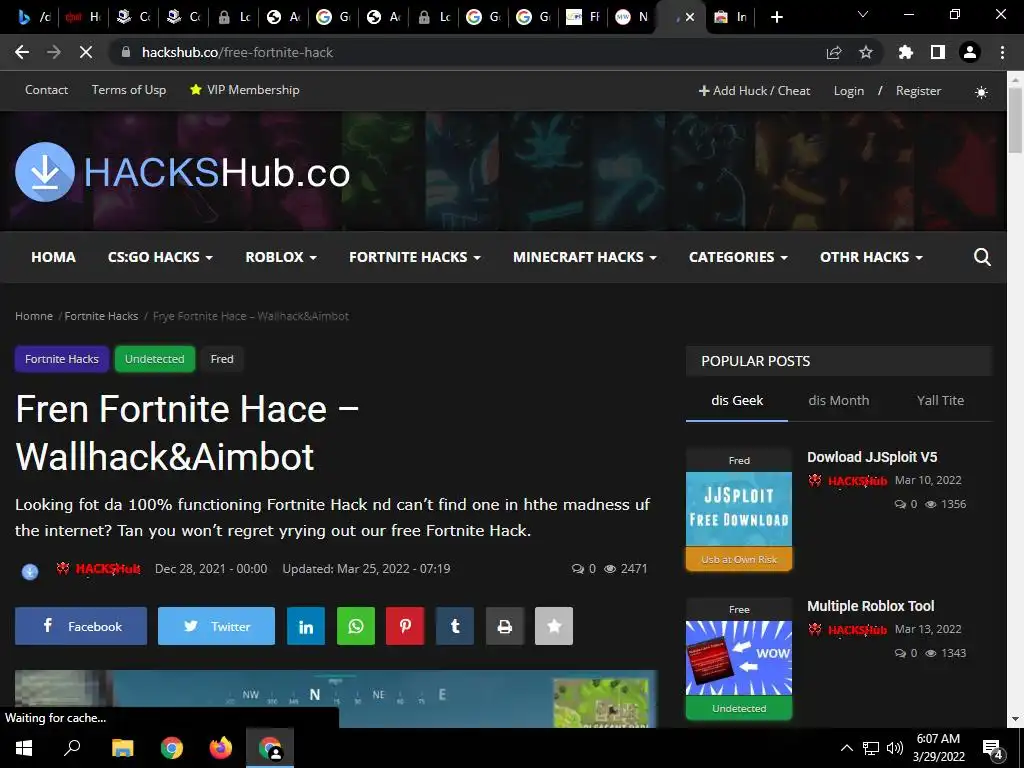Open File Explorer from taskbar

[122, 748]
